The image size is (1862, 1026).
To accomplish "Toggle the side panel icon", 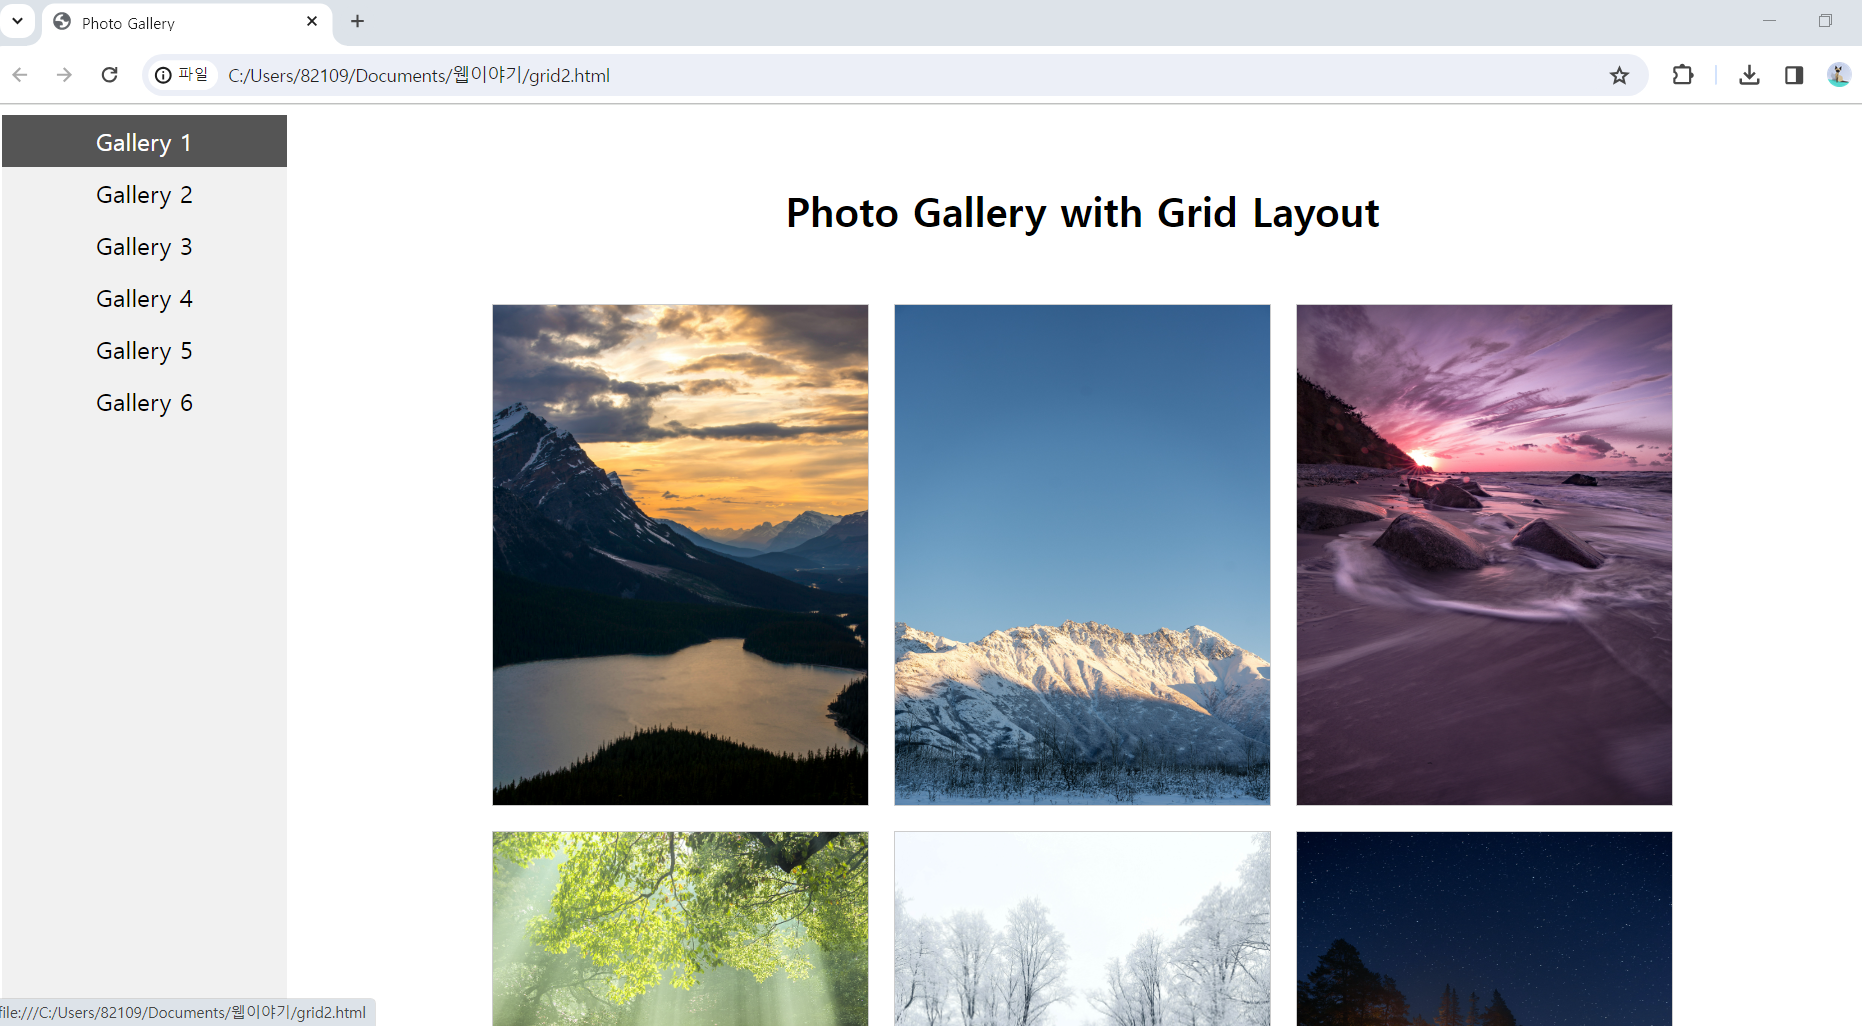I will point(1794,75).
